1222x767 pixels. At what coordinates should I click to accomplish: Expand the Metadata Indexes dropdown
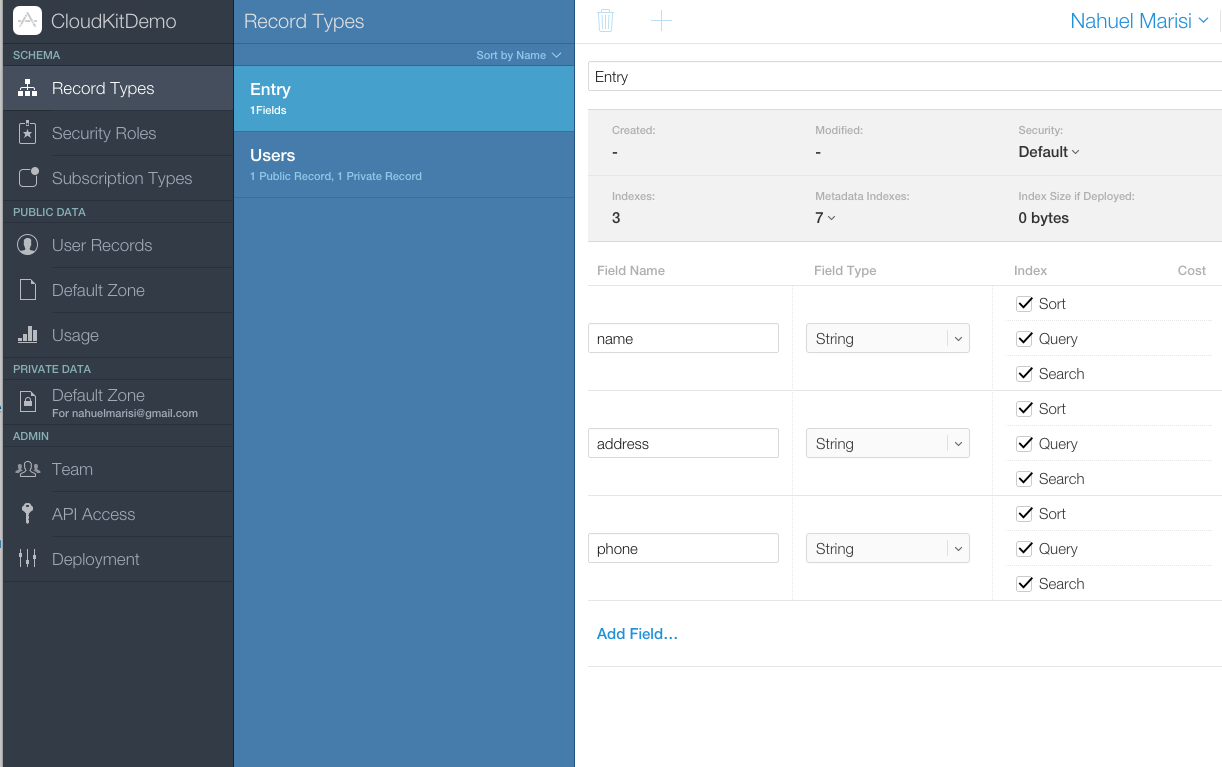coord(825,218)
